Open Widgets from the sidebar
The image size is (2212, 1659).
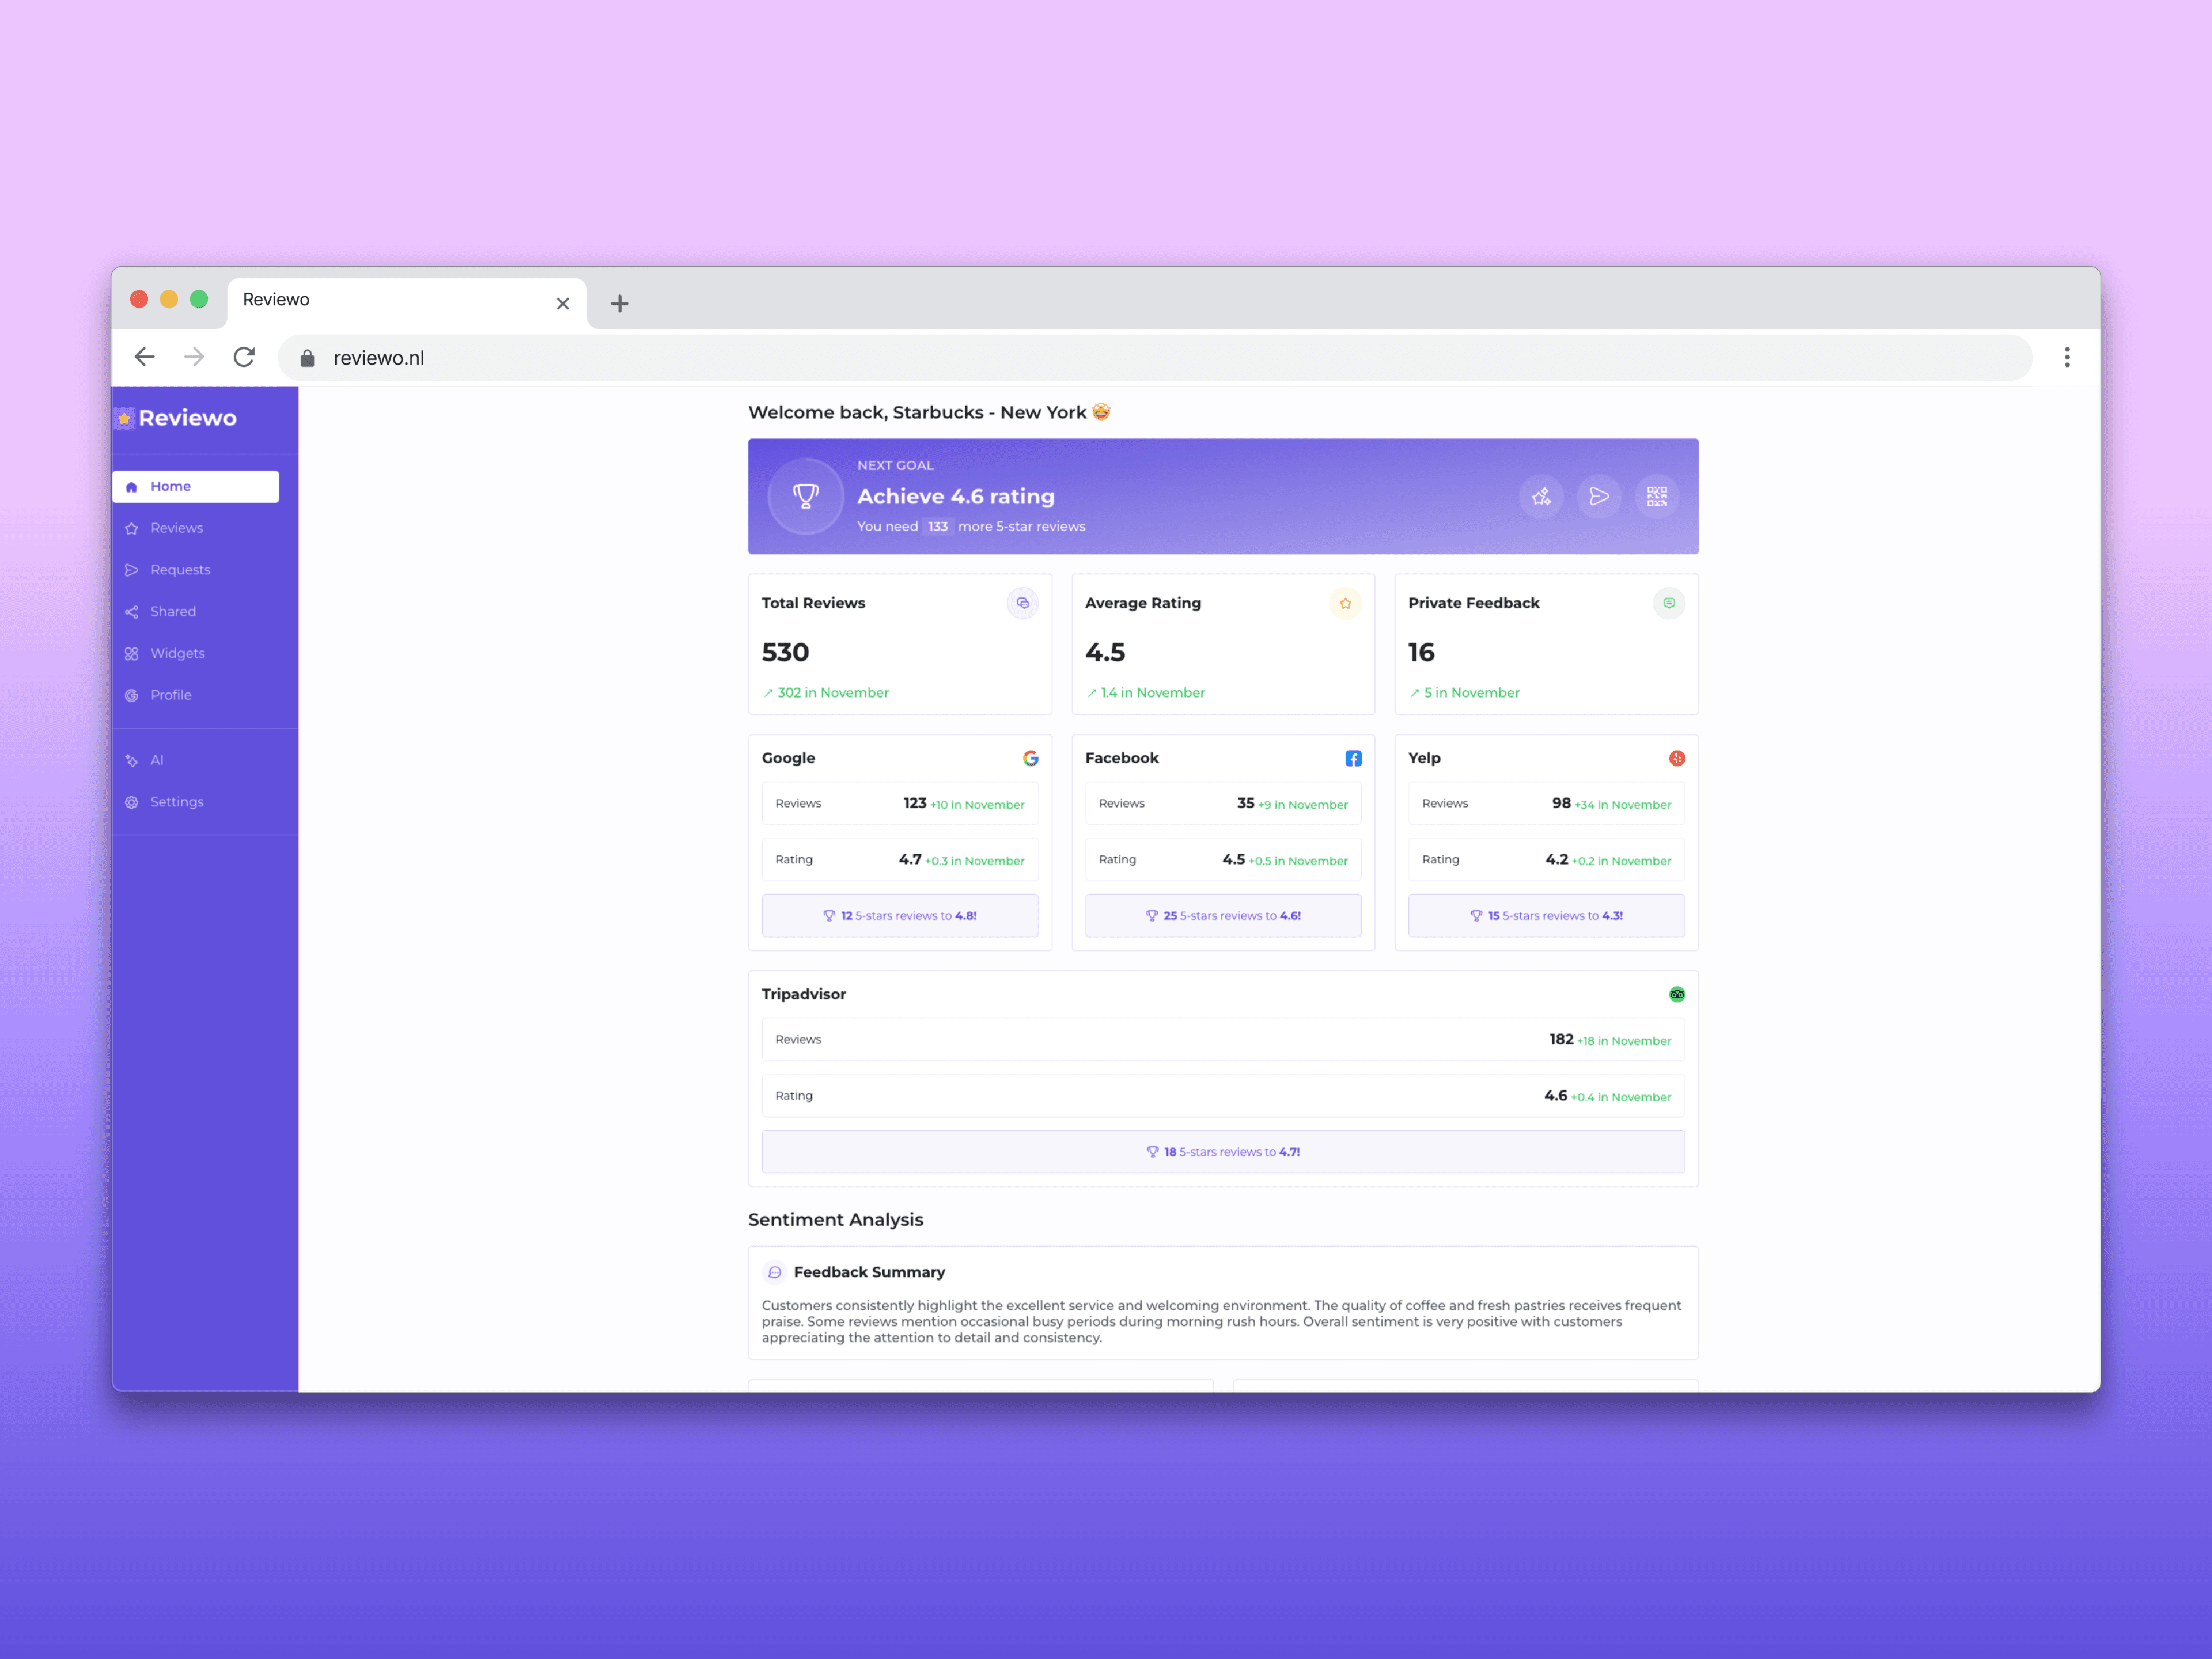click(177, 653)
